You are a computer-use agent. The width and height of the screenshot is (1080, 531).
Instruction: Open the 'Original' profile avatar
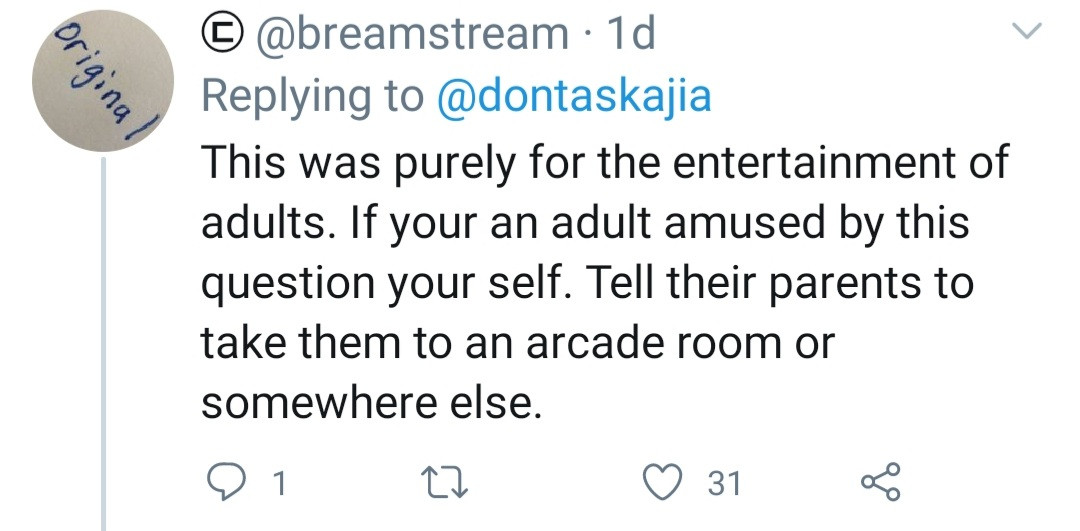point(106,82)
